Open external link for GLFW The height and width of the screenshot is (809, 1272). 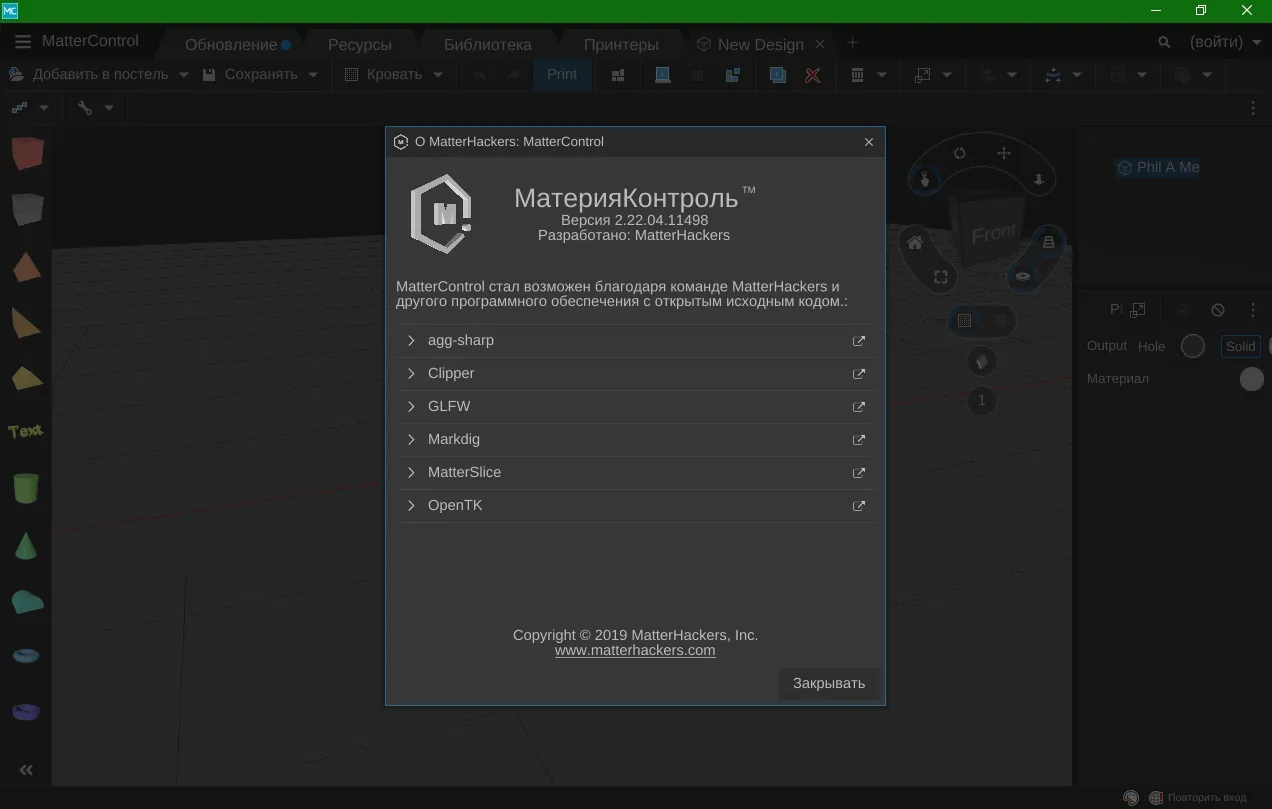(x=858, y=407)
